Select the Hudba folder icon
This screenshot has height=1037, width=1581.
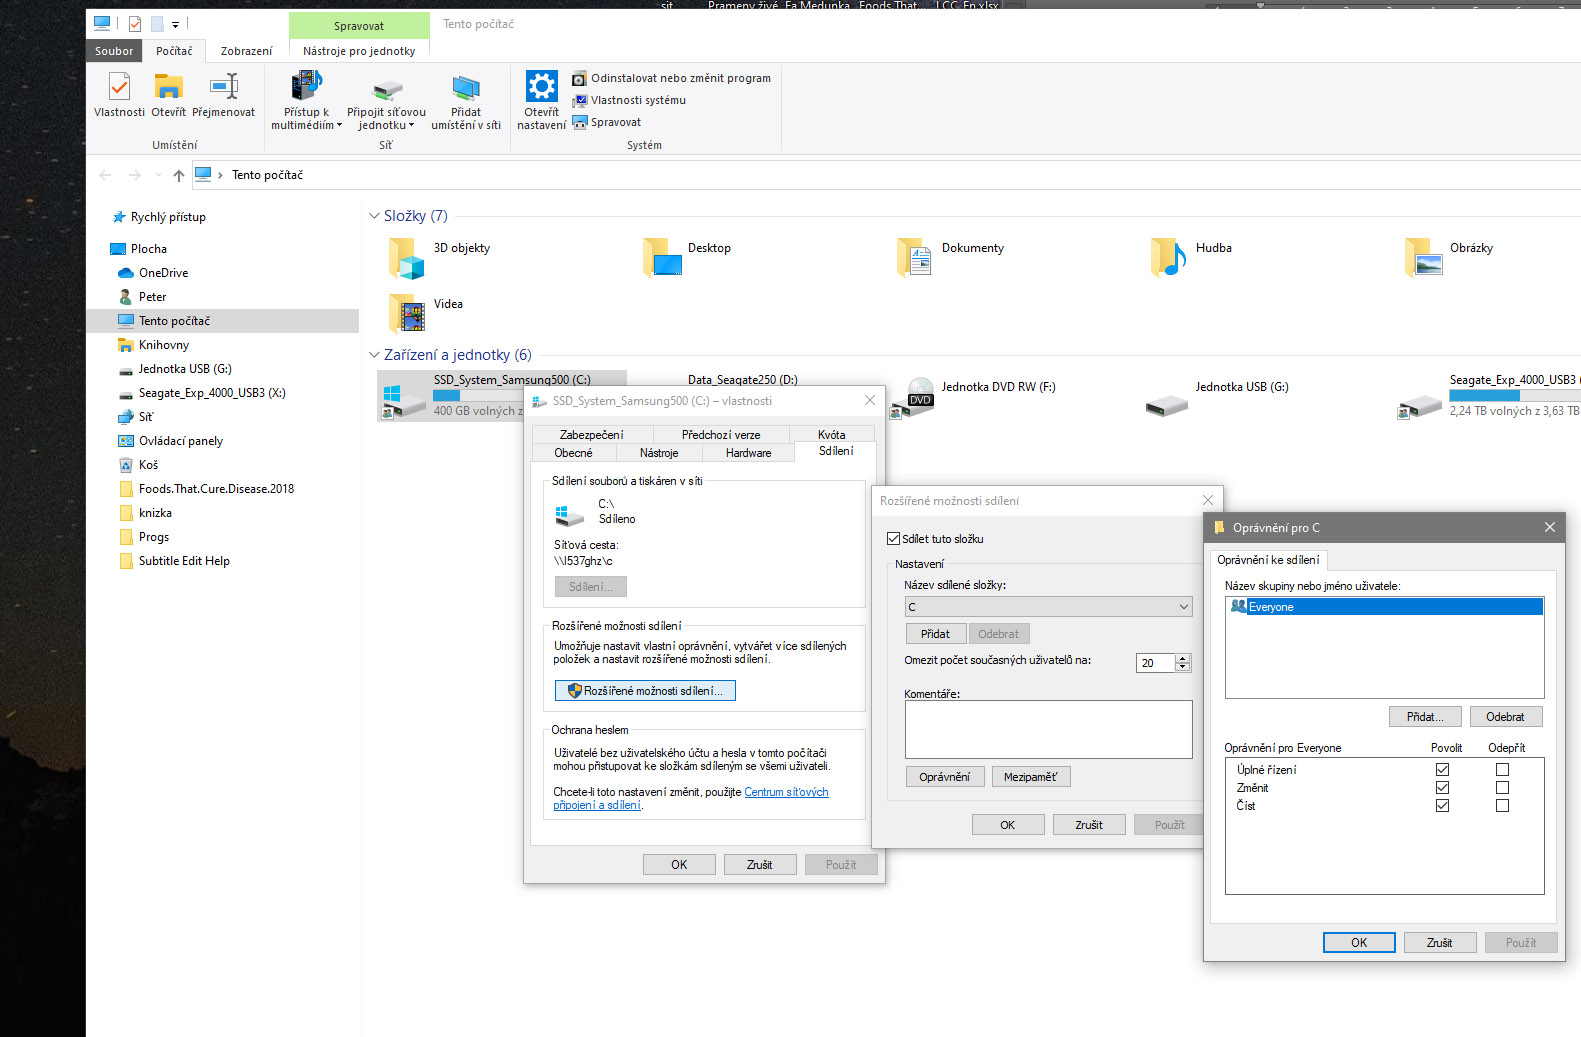[1169, 258]
